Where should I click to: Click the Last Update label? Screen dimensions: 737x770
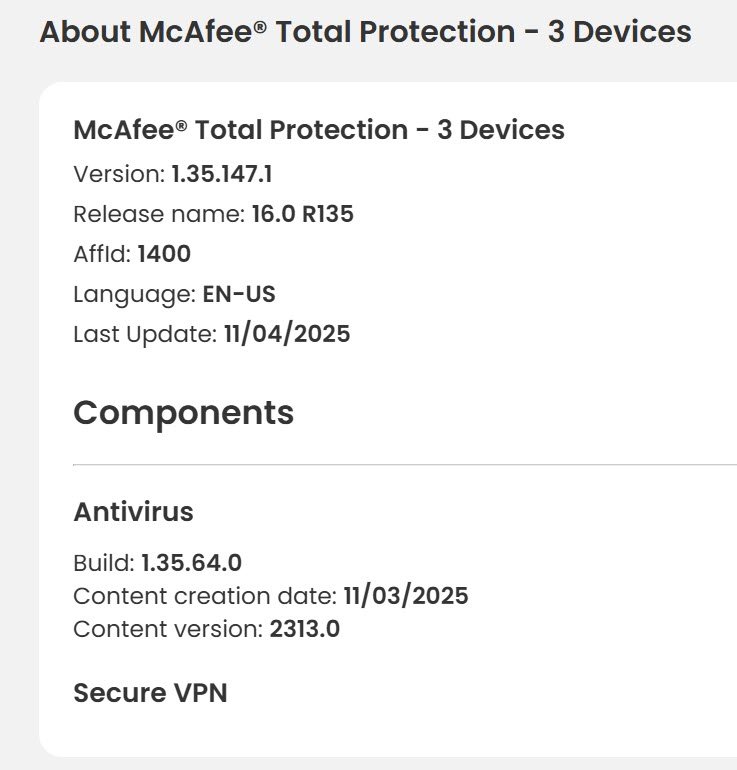click(144, 334)
